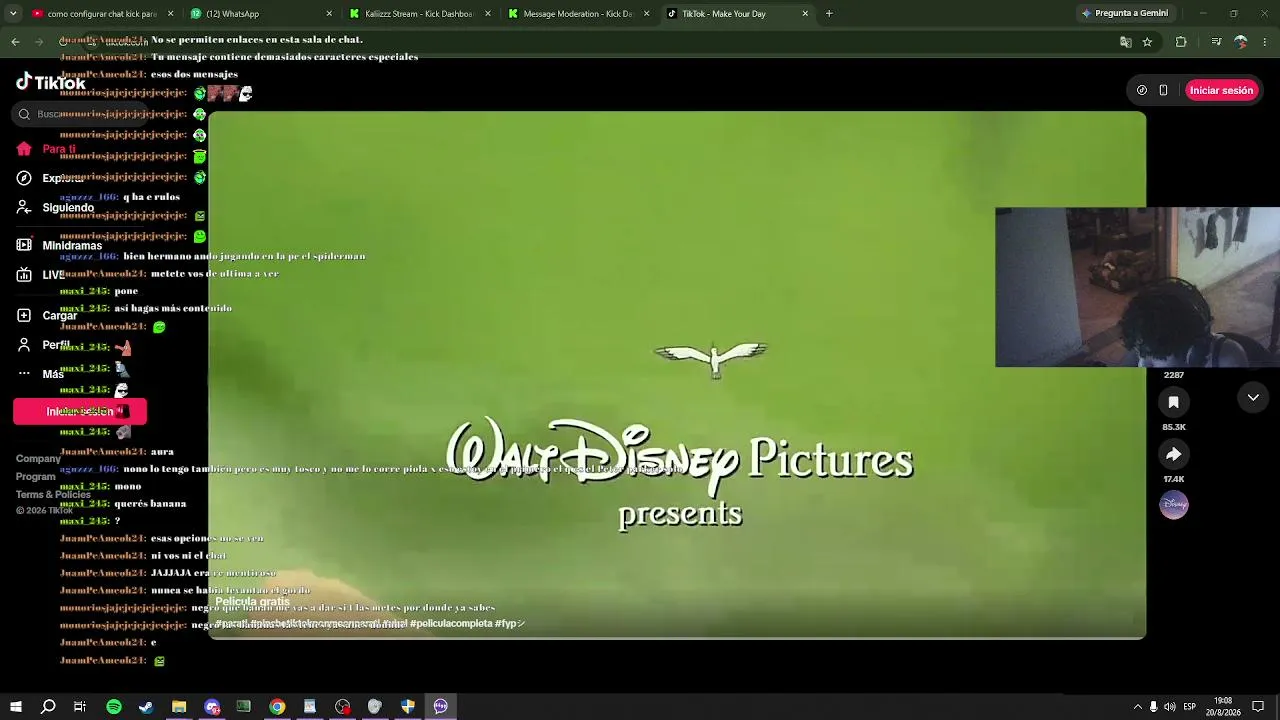Open the Disney sound disc thumbnail
Screen dimensions: 1280x720
[1174, 505]
